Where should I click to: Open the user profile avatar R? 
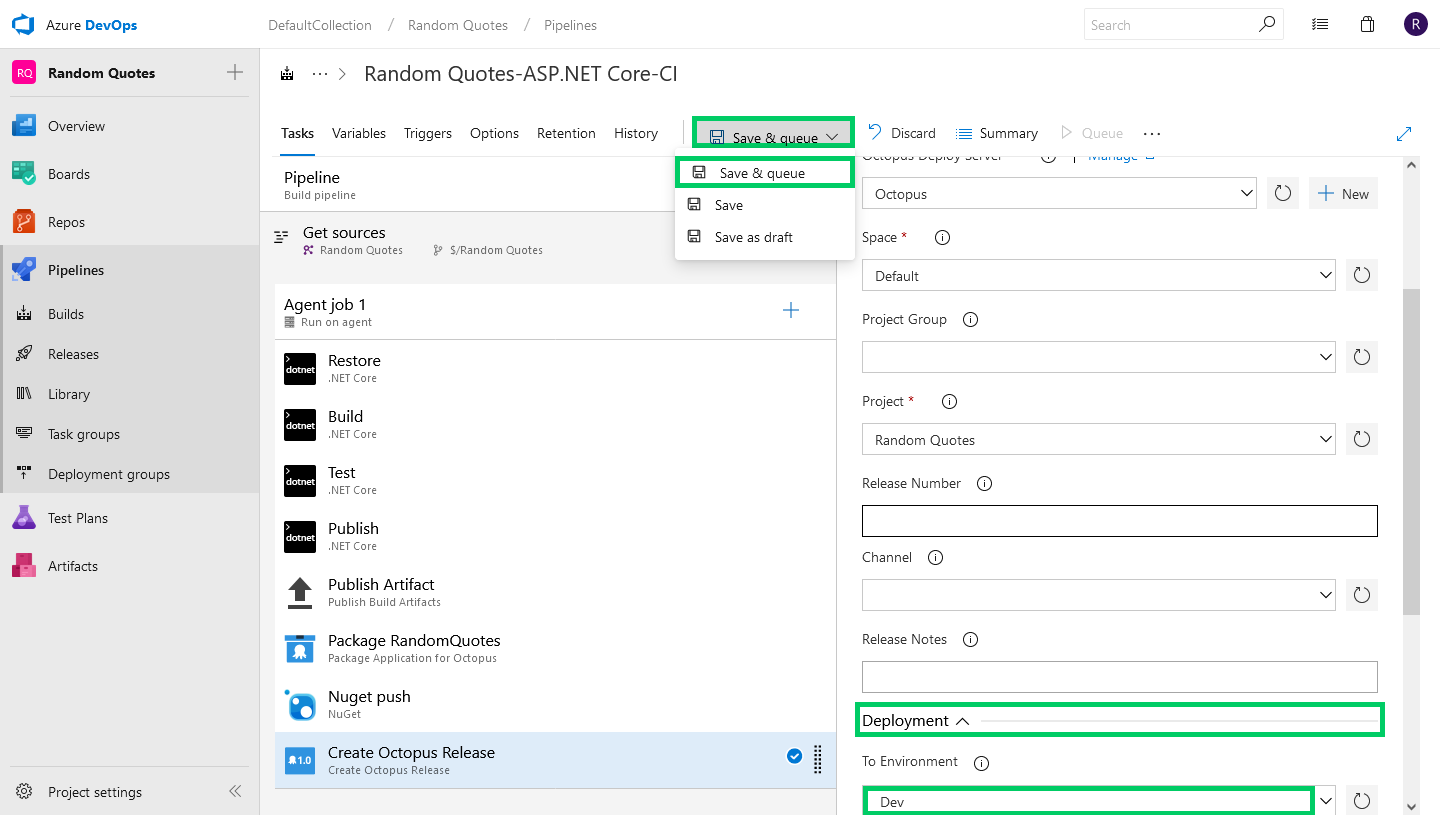click(1415, 25)
